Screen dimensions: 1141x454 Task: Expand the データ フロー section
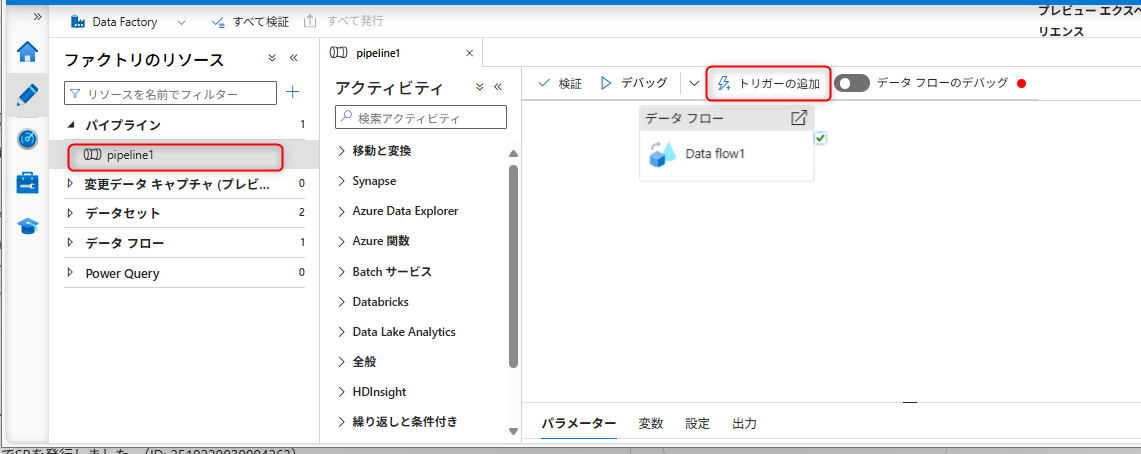pos(71,243)
